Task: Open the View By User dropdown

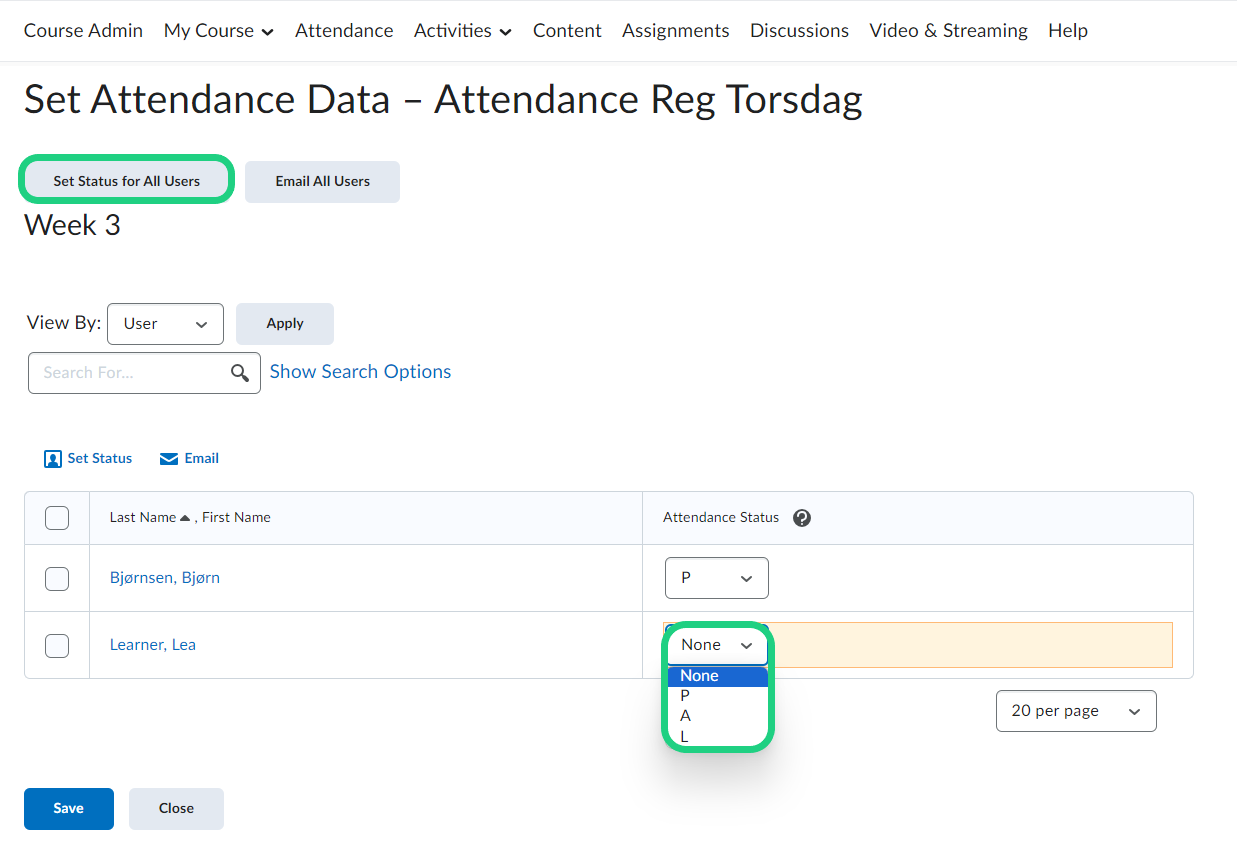Action: 165,324
